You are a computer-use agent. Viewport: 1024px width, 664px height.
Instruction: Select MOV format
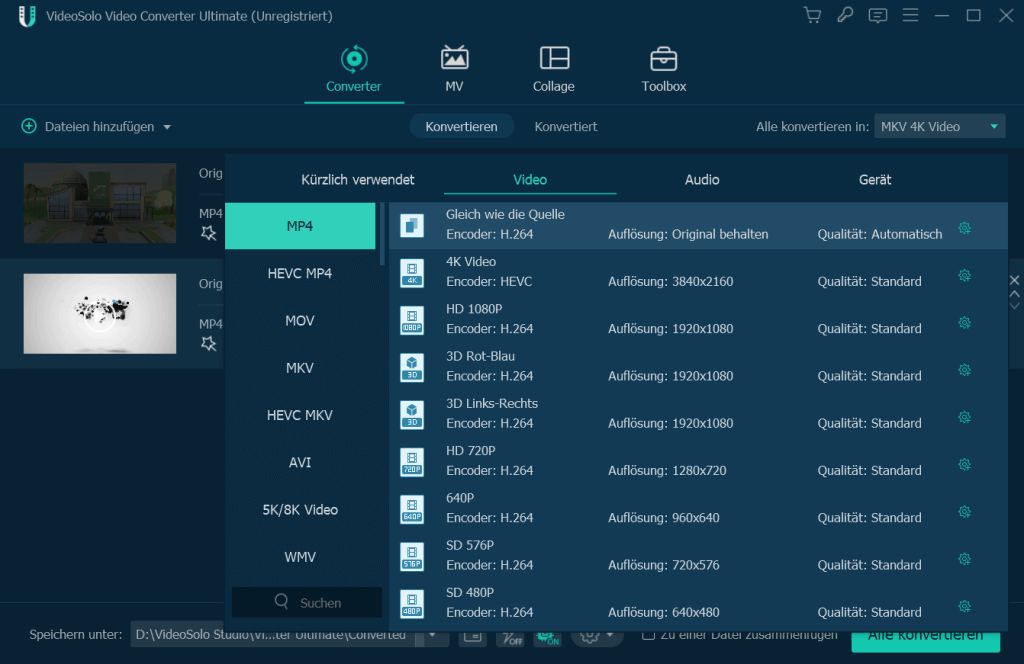point(300,321)
